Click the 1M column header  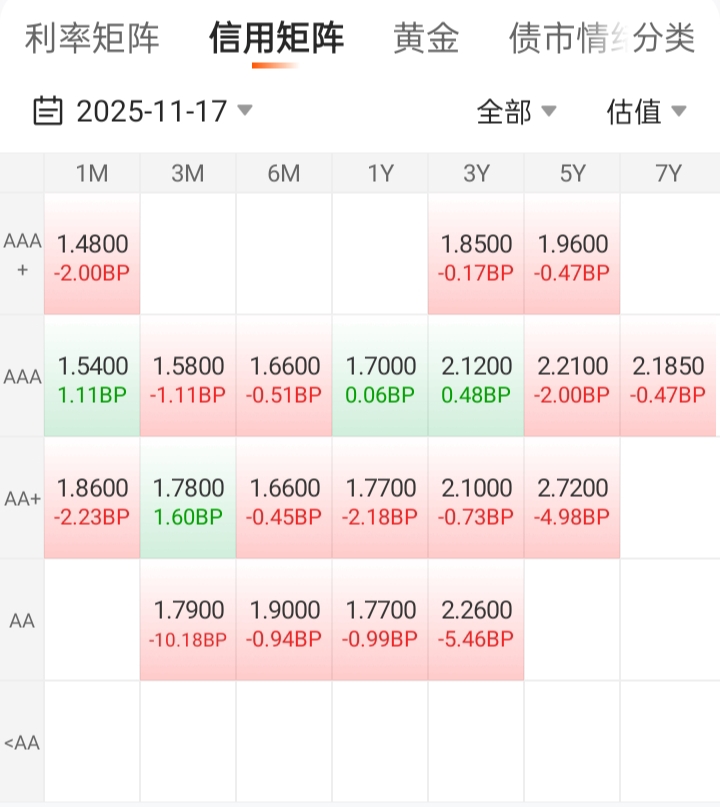[92, 173]
